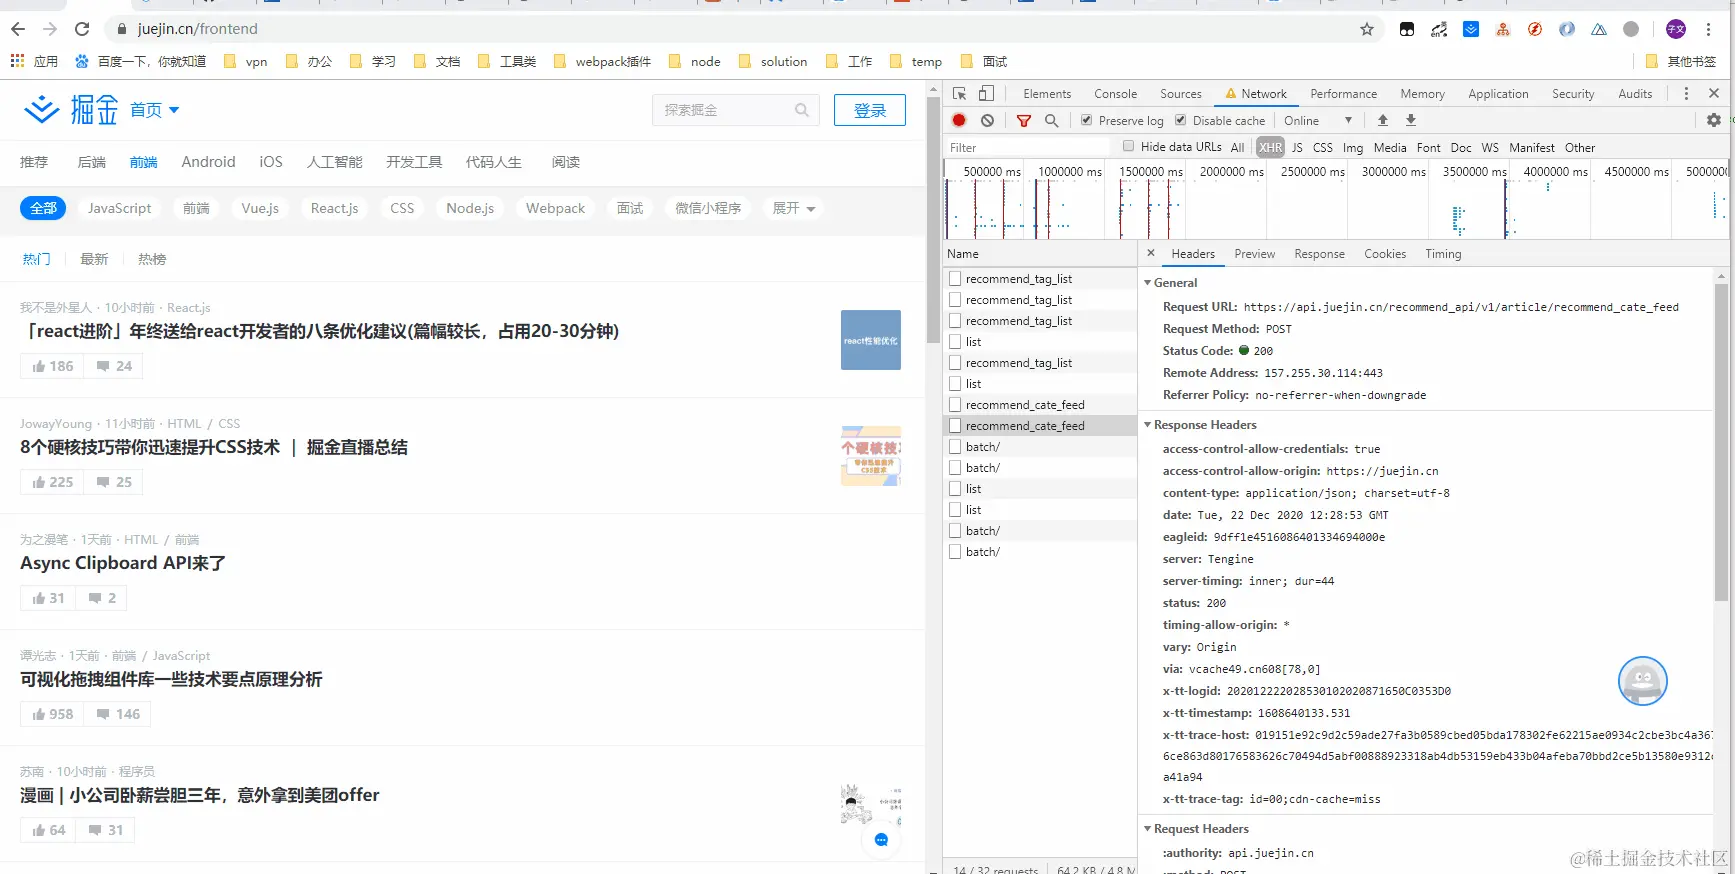Screen dimensions: 1735x874
Task: Toggle the Disable cache checkbox
Action: [x=1180, y=120]
